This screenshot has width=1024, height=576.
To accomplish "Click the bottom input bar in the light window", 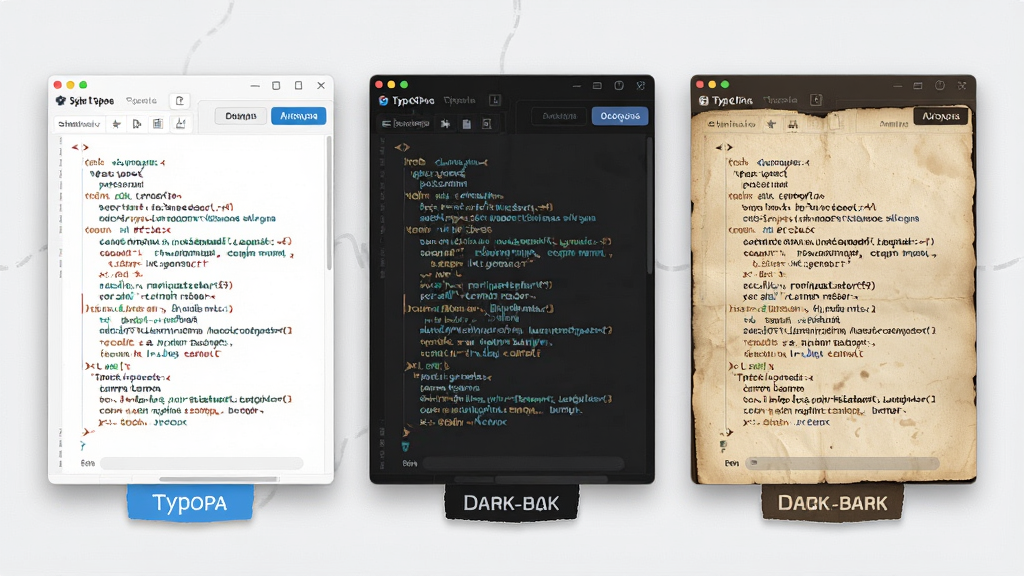I will [201, 463].
